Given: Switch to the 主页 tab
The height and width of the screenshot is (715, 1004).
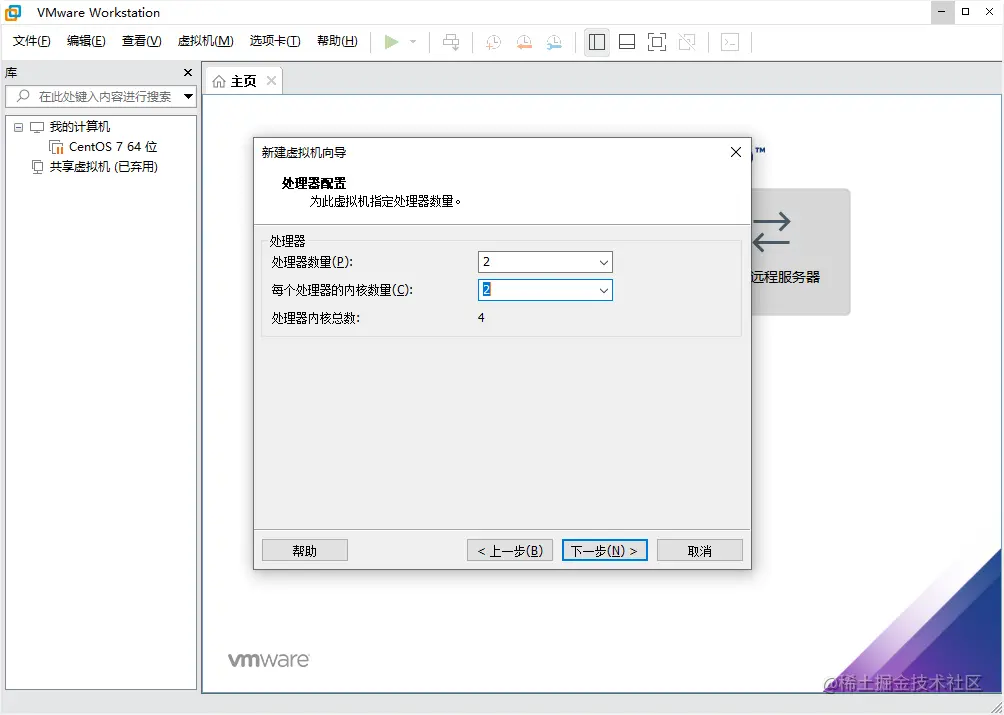Looking at the screenshot, I should pos(243,81).
